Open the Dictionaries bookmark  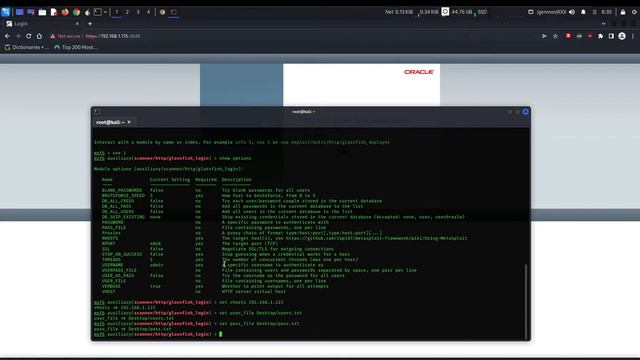26,47
